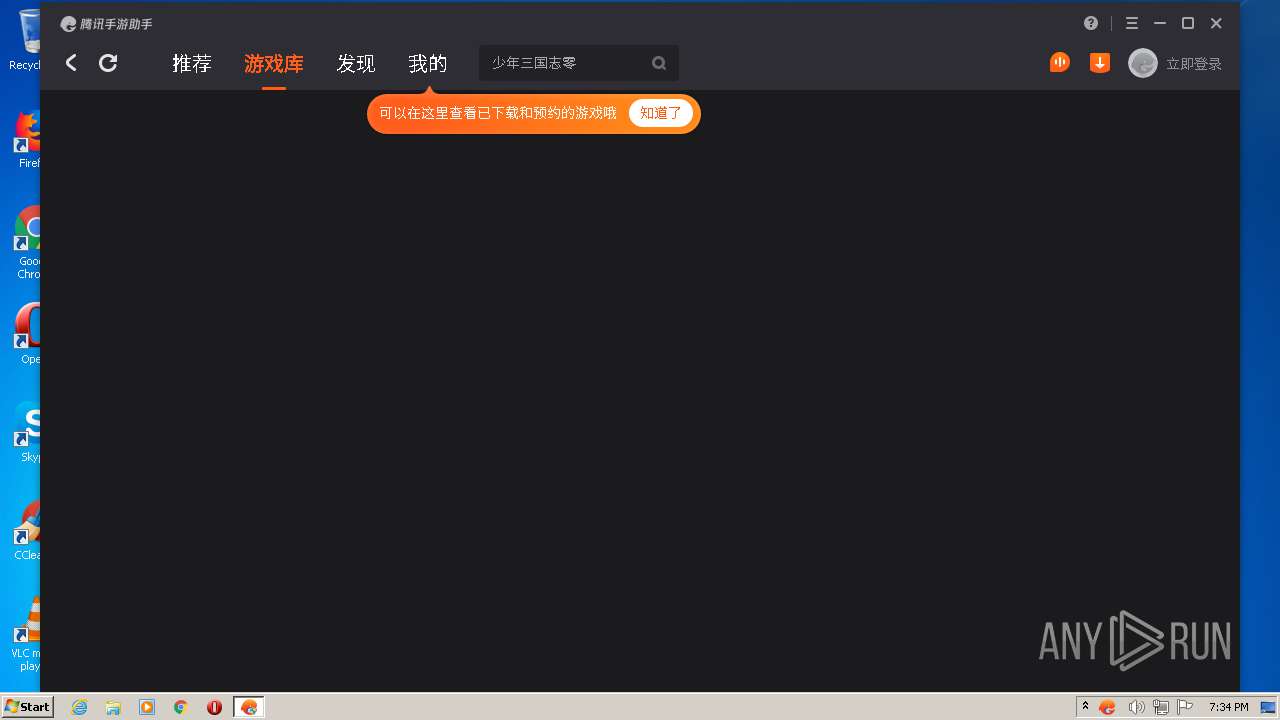Go back using the left arrow icon
The height and width of the screenshot is (720, 1280).
[71, 63]
